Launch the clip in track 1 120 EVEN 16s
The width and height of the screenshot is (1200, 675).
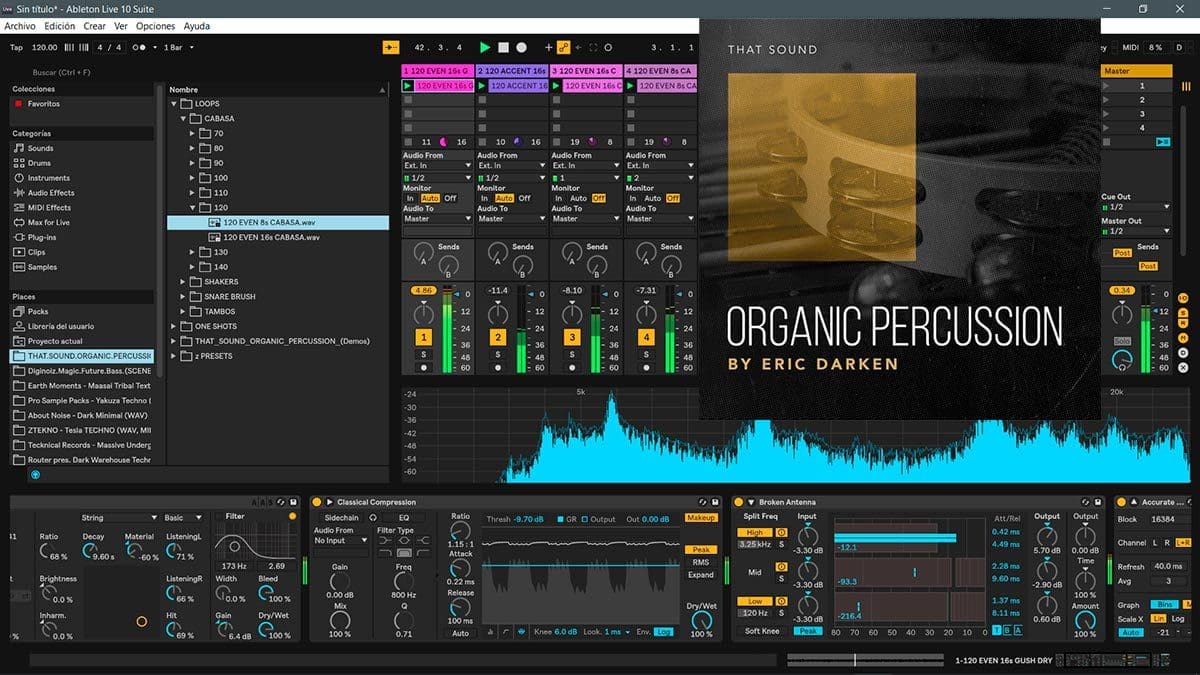407,86
